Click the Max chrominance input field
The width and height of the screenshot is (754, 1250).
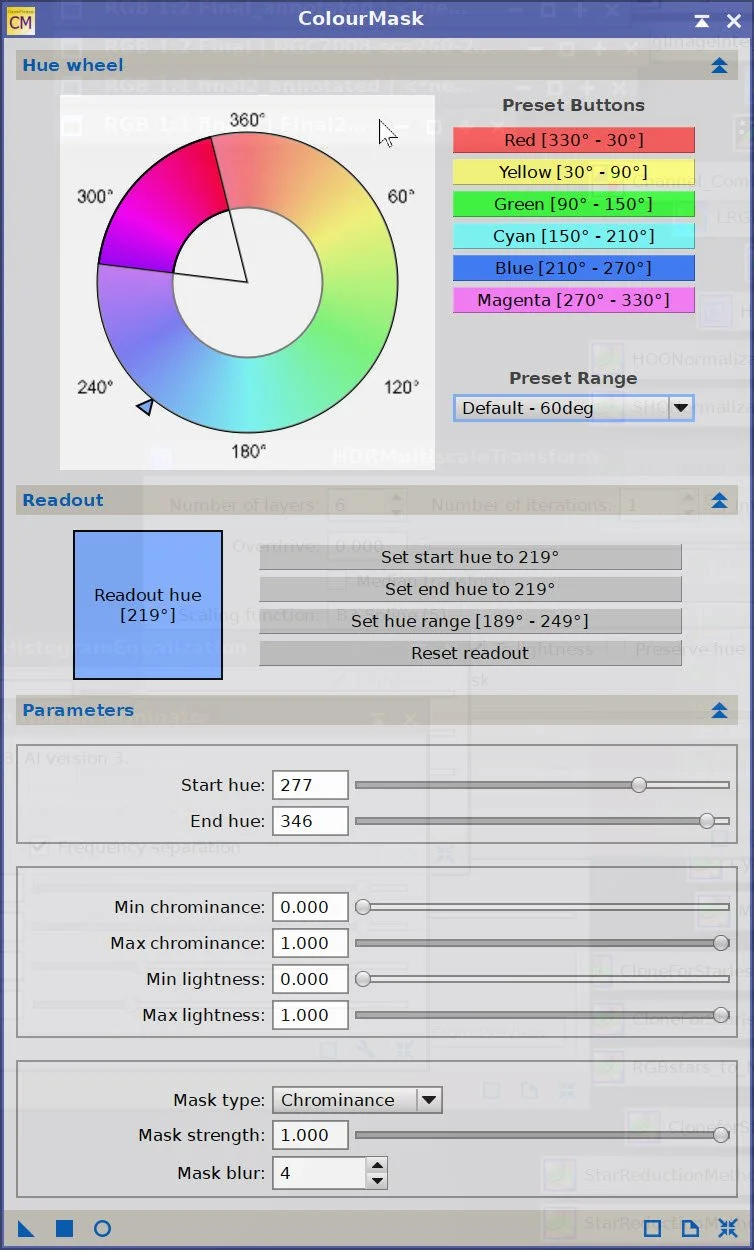(x=310, y=943)
